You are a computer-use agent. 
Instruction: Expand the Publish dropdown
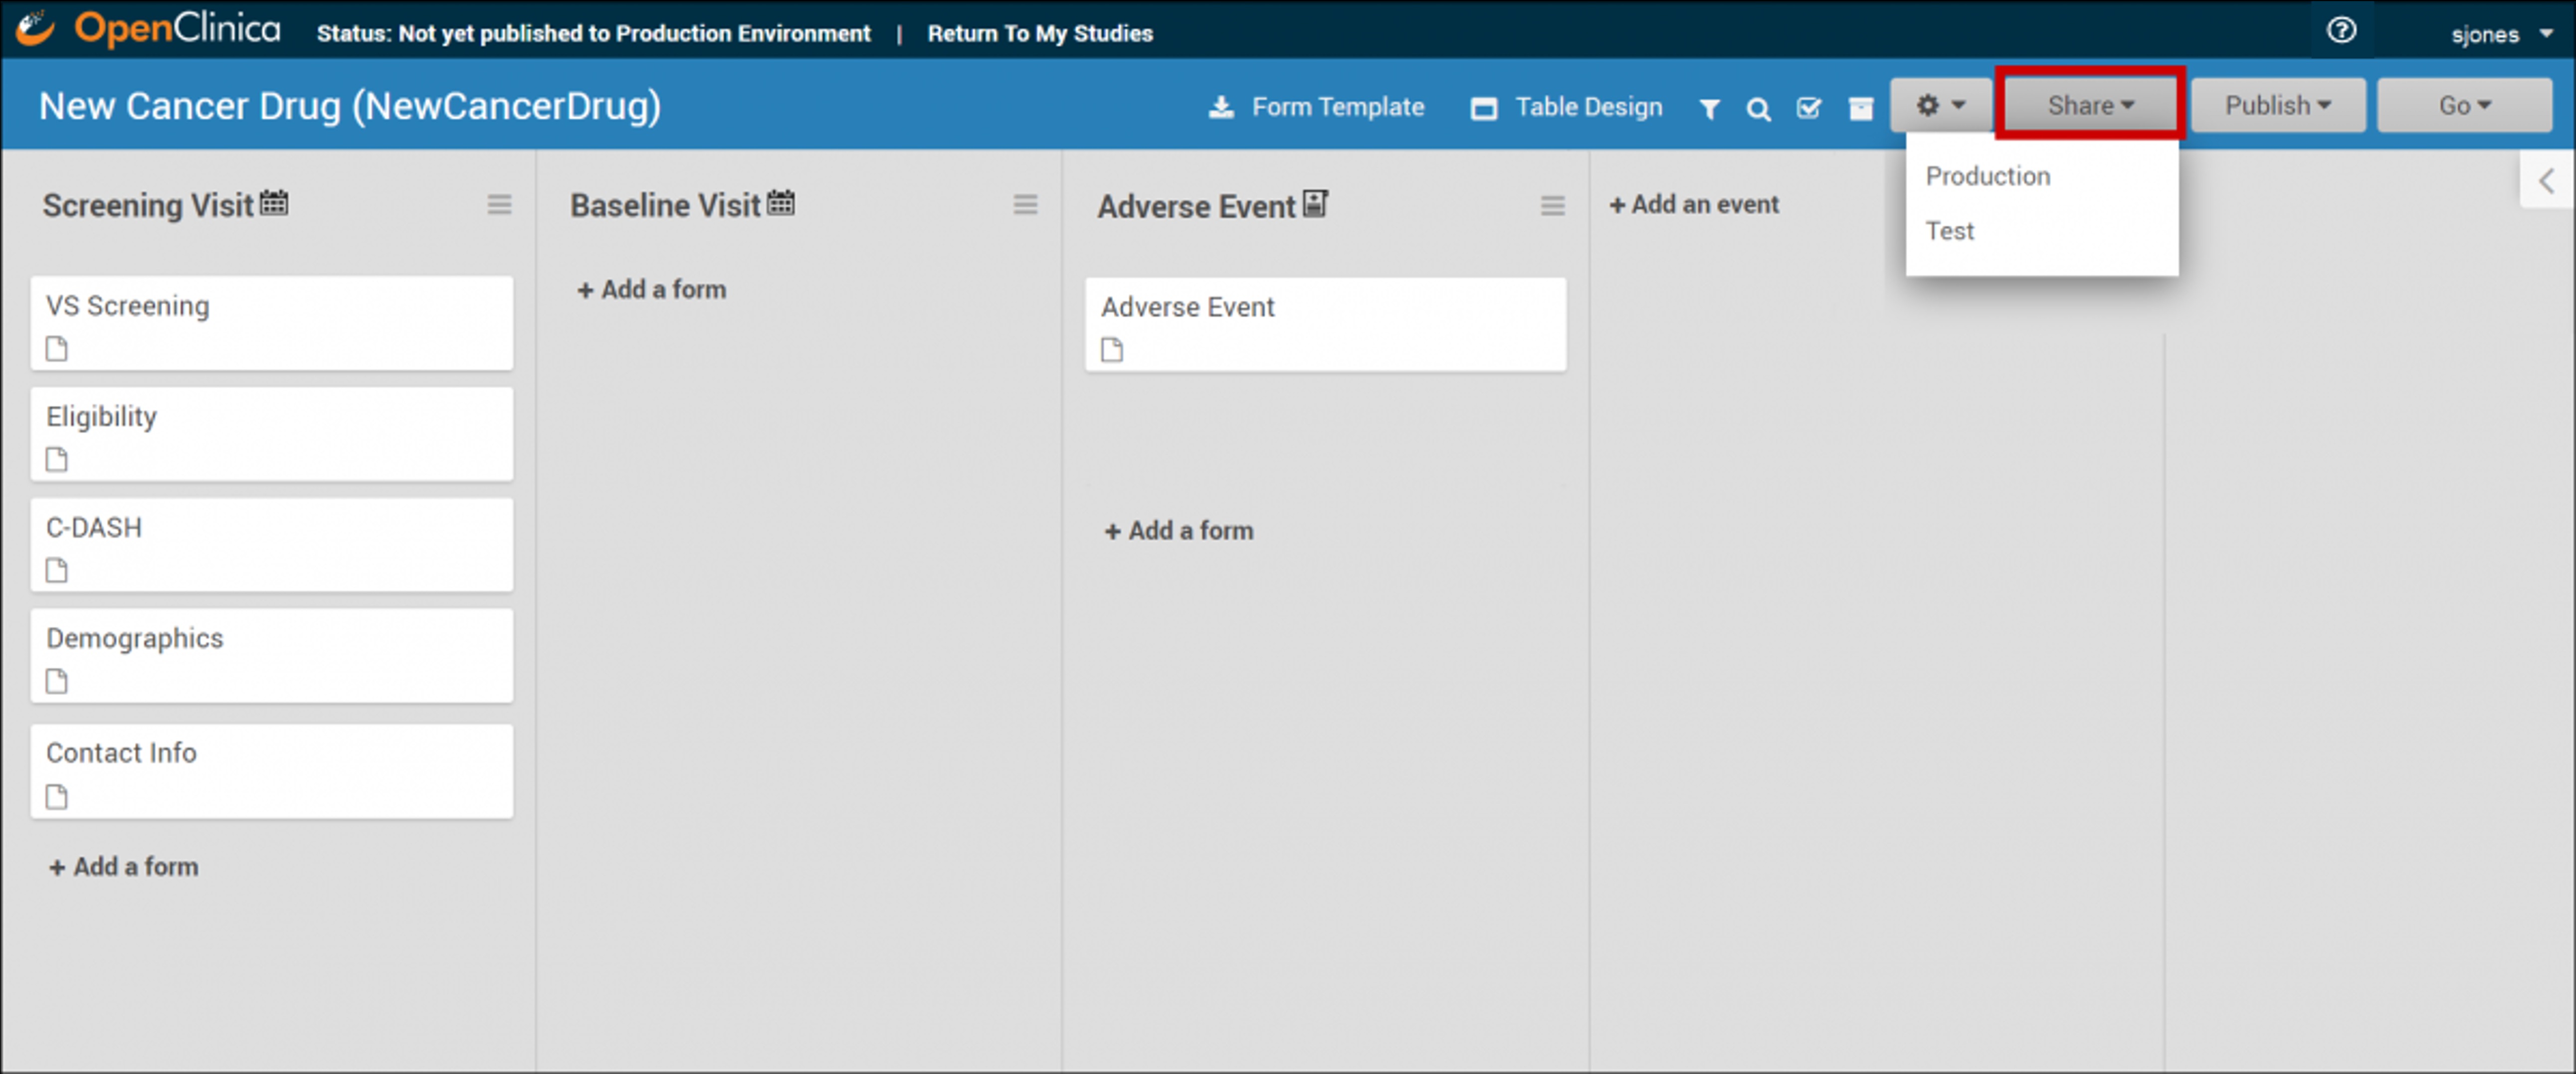pos(2277,105)
